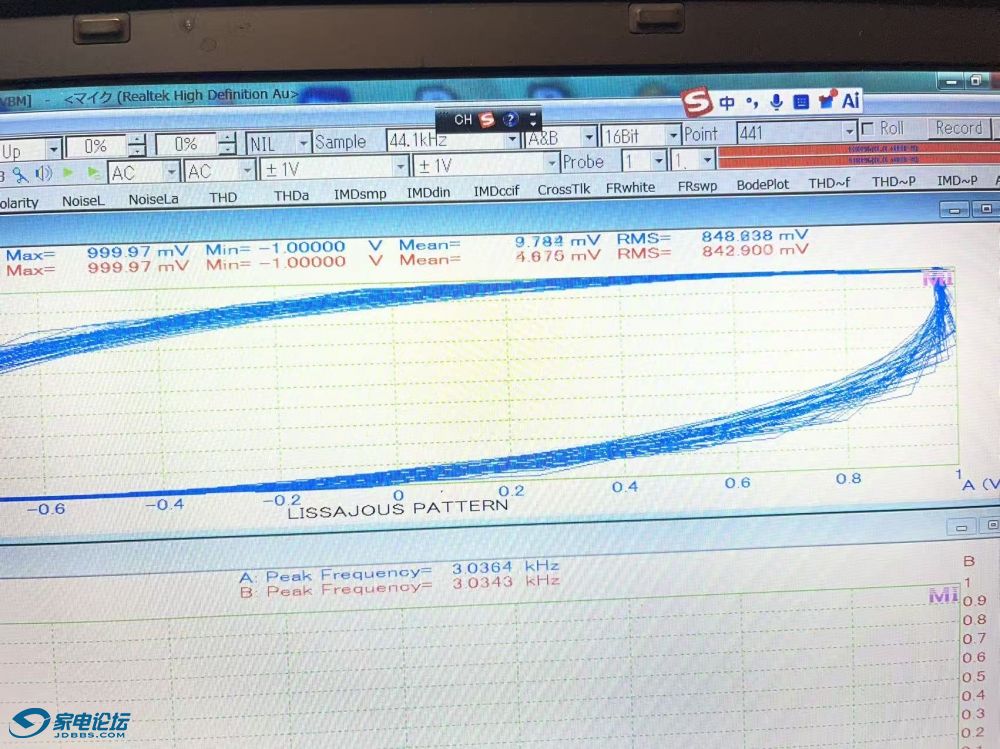Enable the Roll checkbox
This screenshot has width=1000, height=749.
(x=867, y=130)
